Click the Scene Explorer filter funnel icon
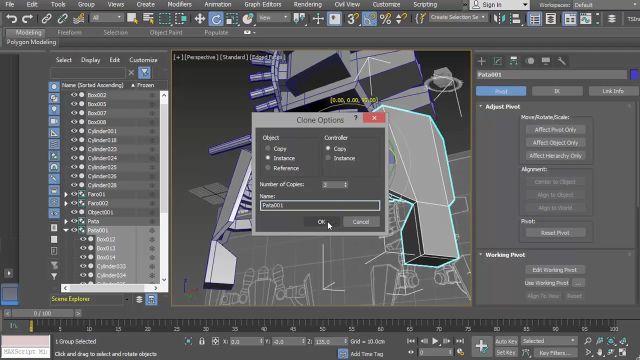This screenshot has height=360, width=640. pyautogui.click(x=144, y=73)
